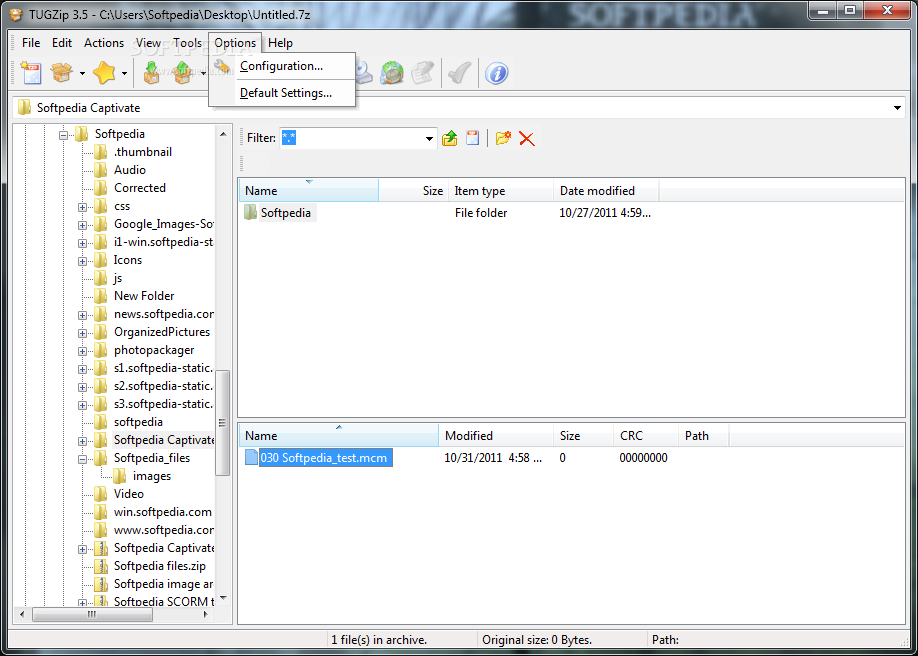Click the globe web toolbar icon
The image size is (918, 656).
tap(392, 73)
